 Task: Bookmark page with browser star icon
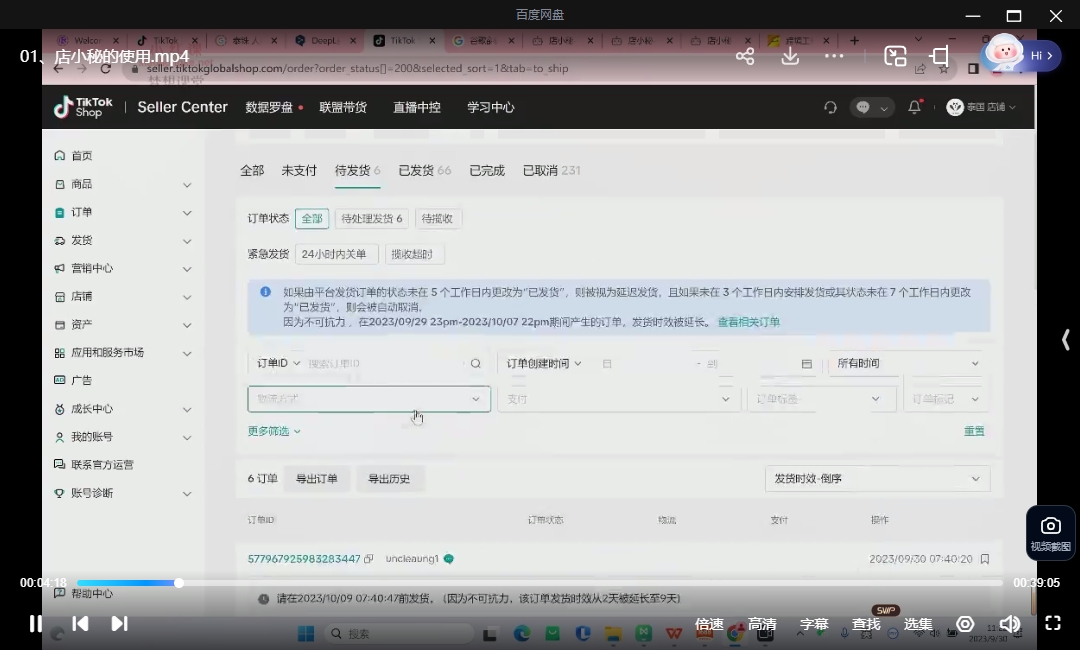(x=944, y=68)
